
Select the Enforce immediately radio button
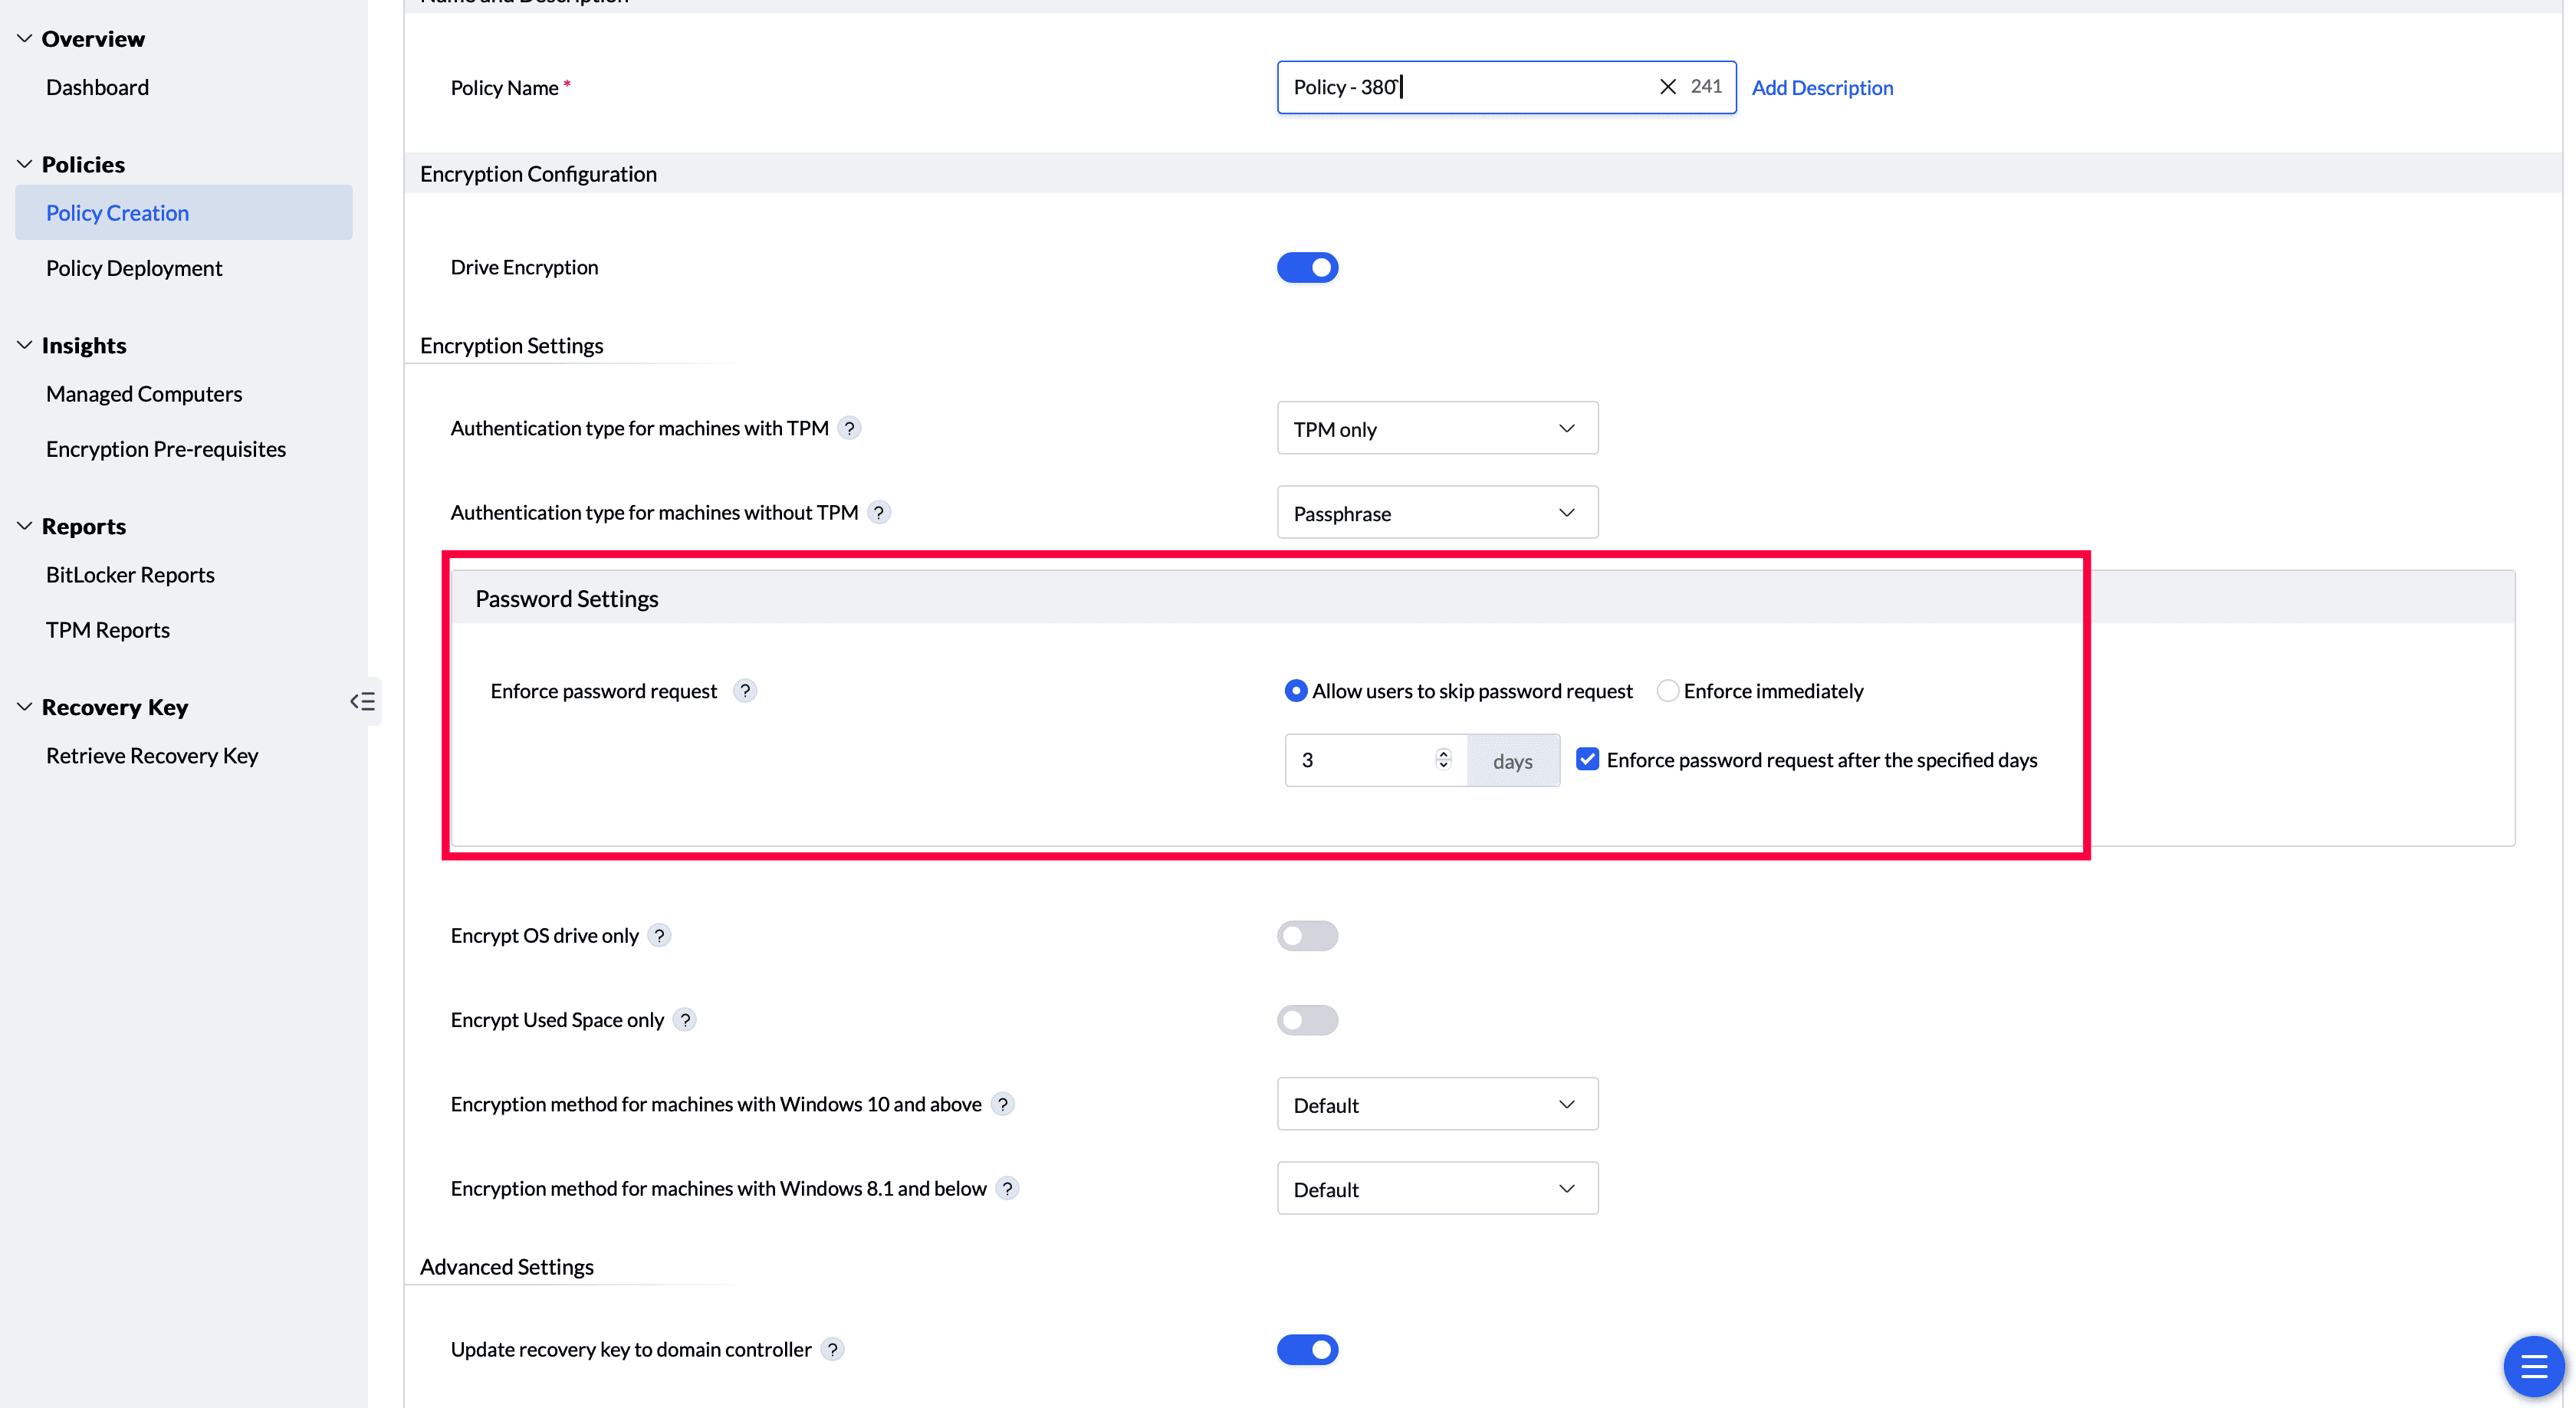click(x=1667, y=691)
